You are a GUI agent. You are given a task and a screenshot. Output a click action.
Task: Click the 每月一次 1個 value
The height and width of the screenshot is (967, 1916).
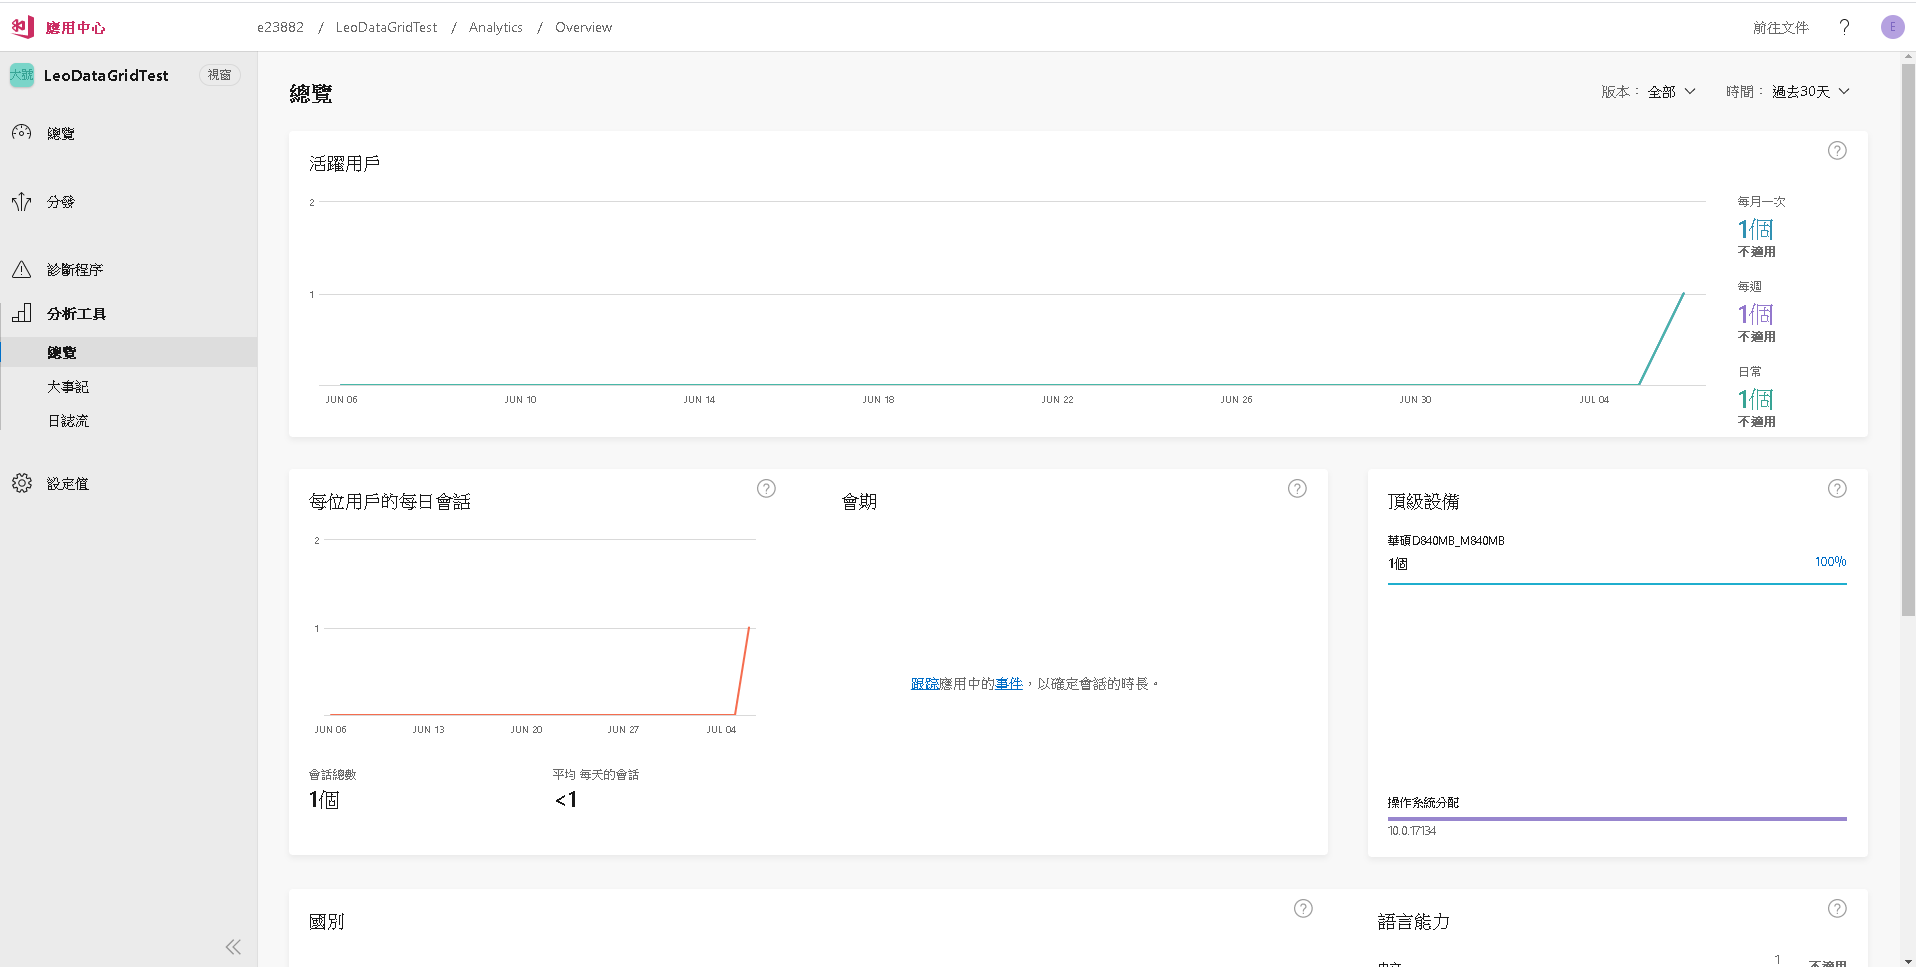(1755, 229)
